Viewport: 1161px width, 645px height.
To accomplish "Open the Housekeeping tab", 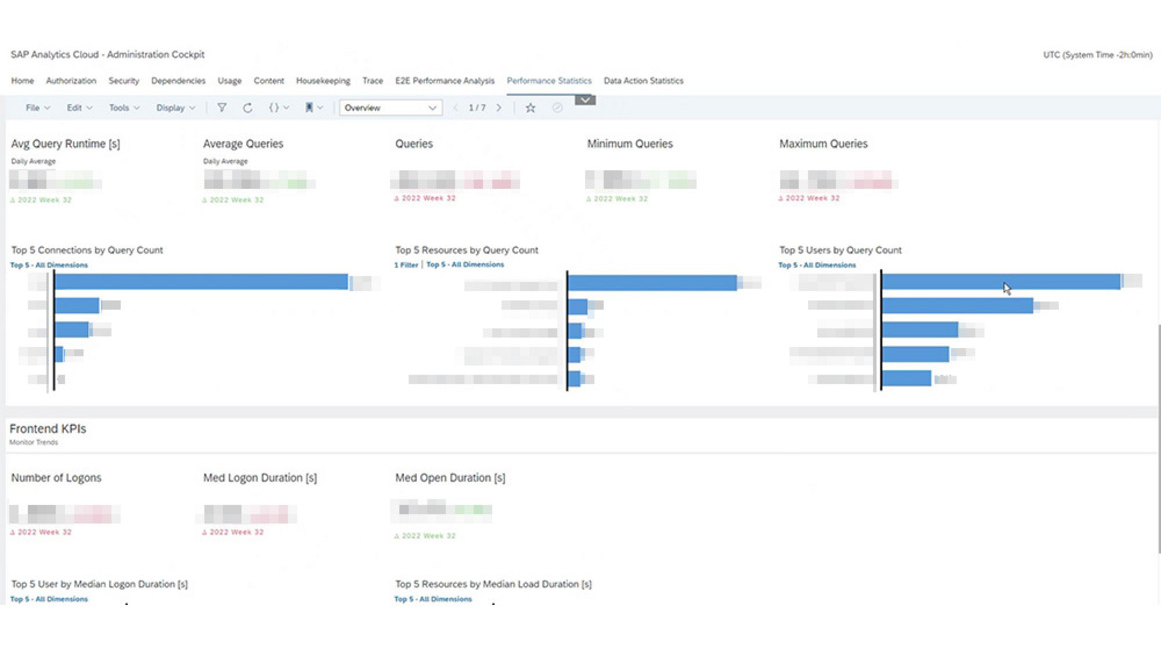I will tap(323, 81).
